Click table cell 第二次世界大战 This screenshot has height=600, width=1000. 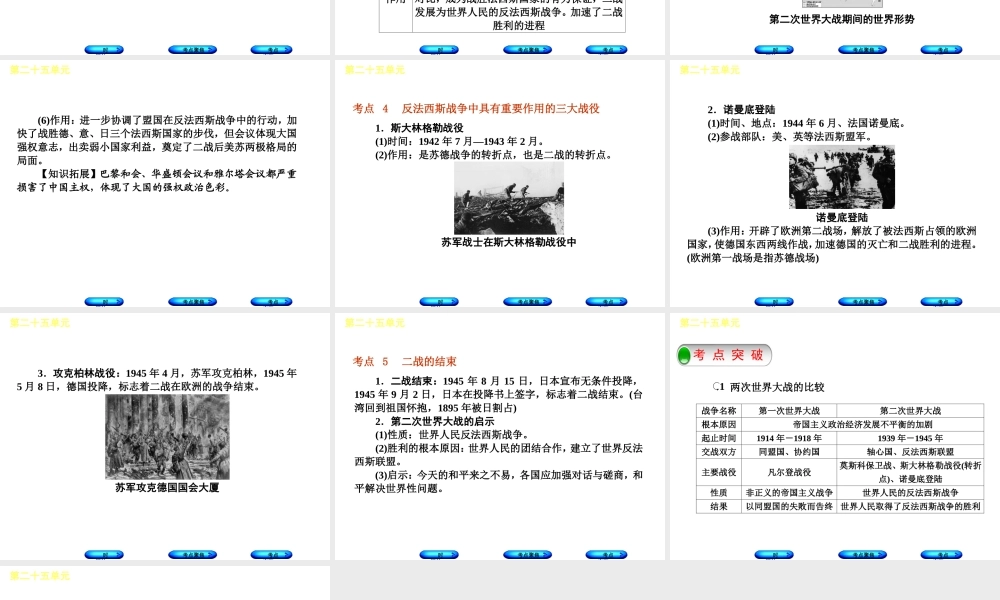tap(910, 411)
